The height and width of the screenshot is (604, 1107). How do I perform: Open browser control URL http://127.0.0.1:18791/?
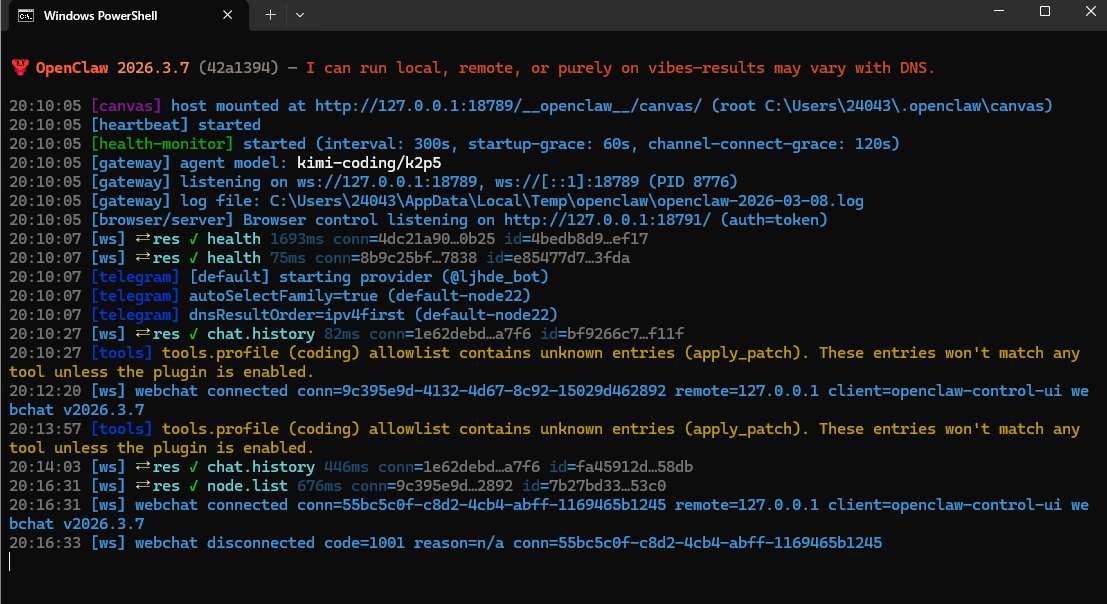coord(607,220)
